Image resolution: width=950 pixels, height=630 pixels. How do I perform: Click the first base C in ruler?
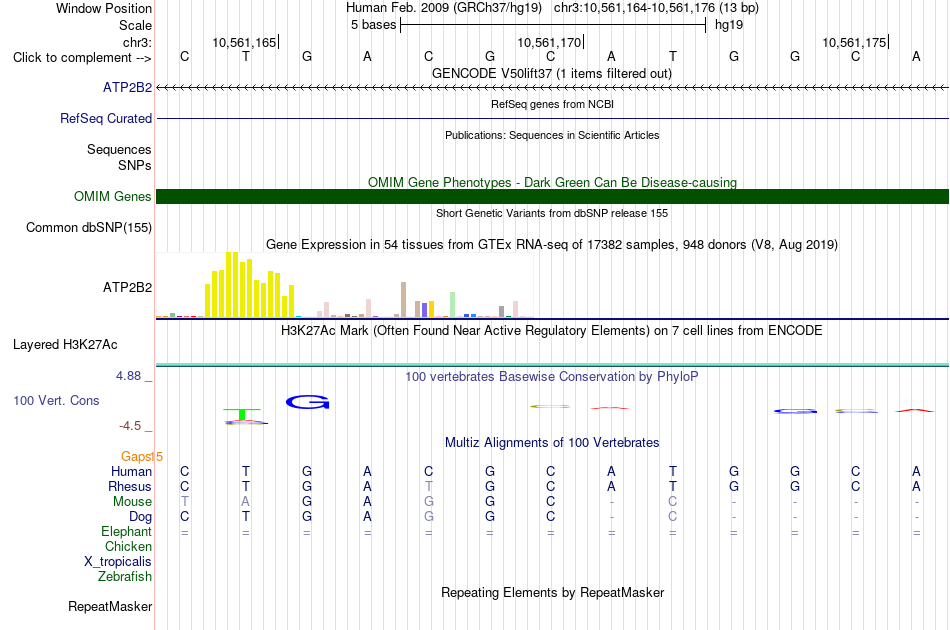click(185, 56)
